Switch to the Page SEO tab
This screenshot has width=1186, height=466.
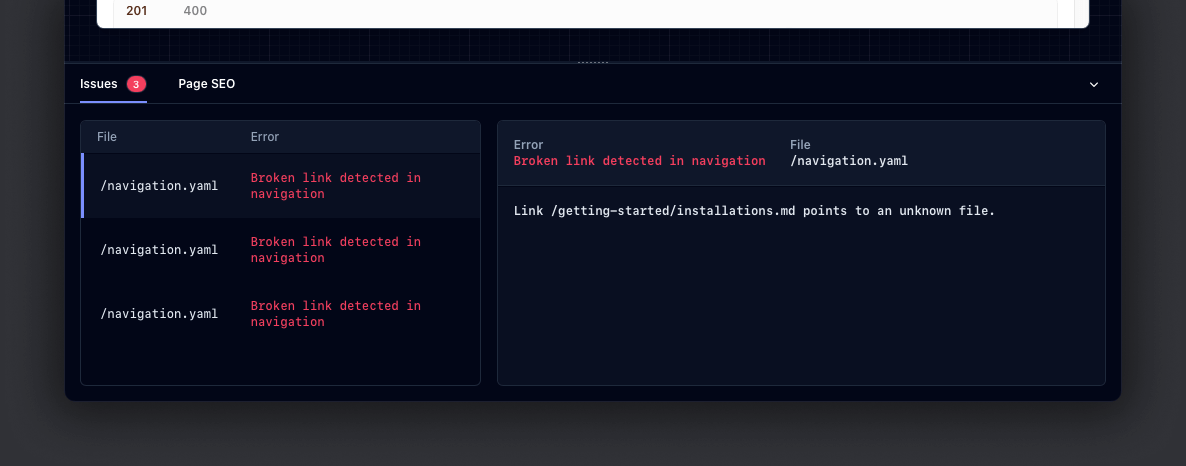(x=206, y=84)
